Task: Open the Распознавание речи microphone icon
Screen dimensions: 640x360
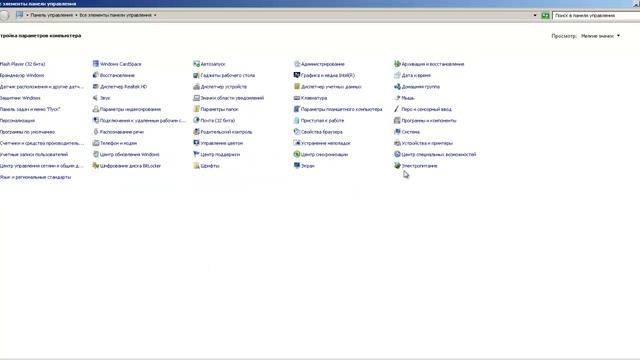Action: (x=96, y=132)
